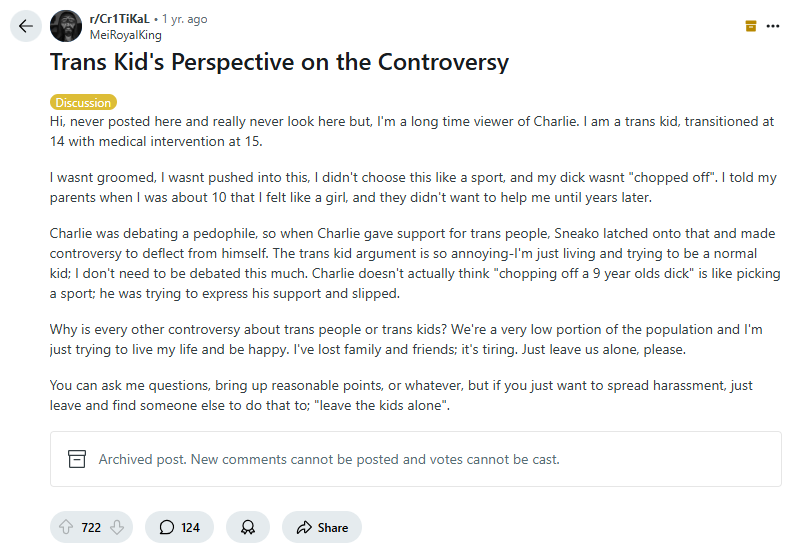Click the paragraph starting "Hi, never posted here"
This screenshot has height=554, width=790.
[411, 131]
